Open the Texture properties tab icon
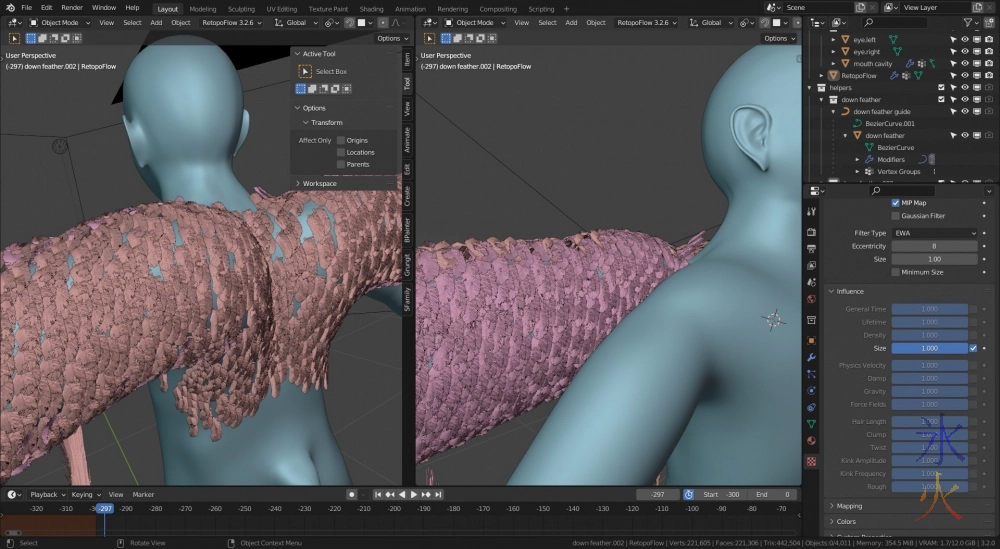Image resolution: width=1000 pixels, height=549 pixels. [811, 461]
